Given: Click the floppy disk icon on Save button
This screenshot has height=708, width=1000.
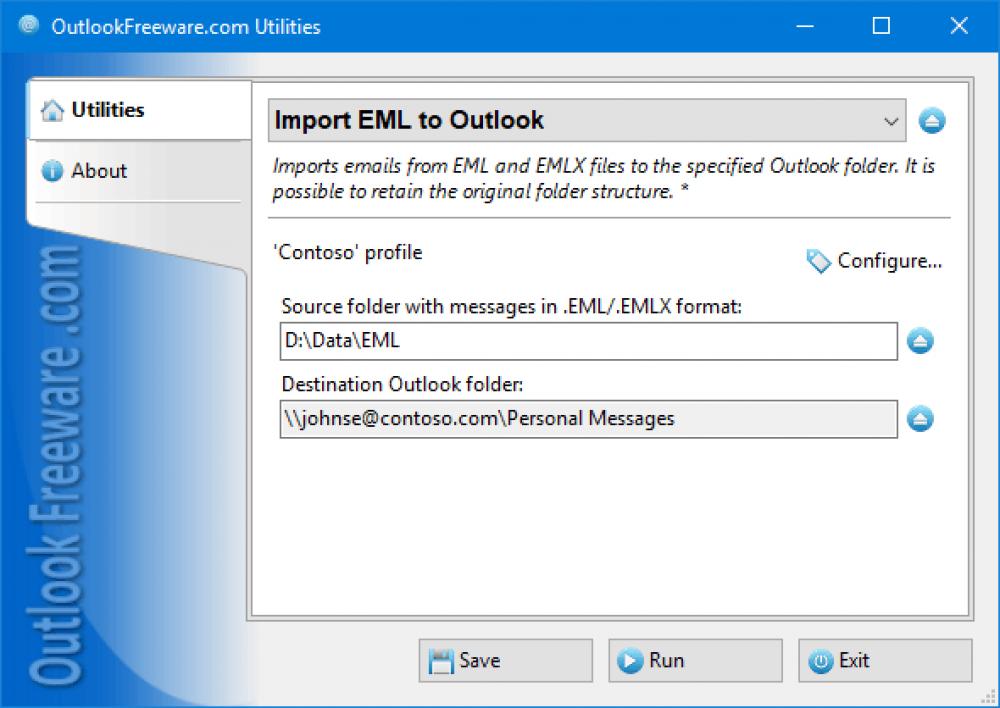Looking at the screenshot, I should pos(443,660).
